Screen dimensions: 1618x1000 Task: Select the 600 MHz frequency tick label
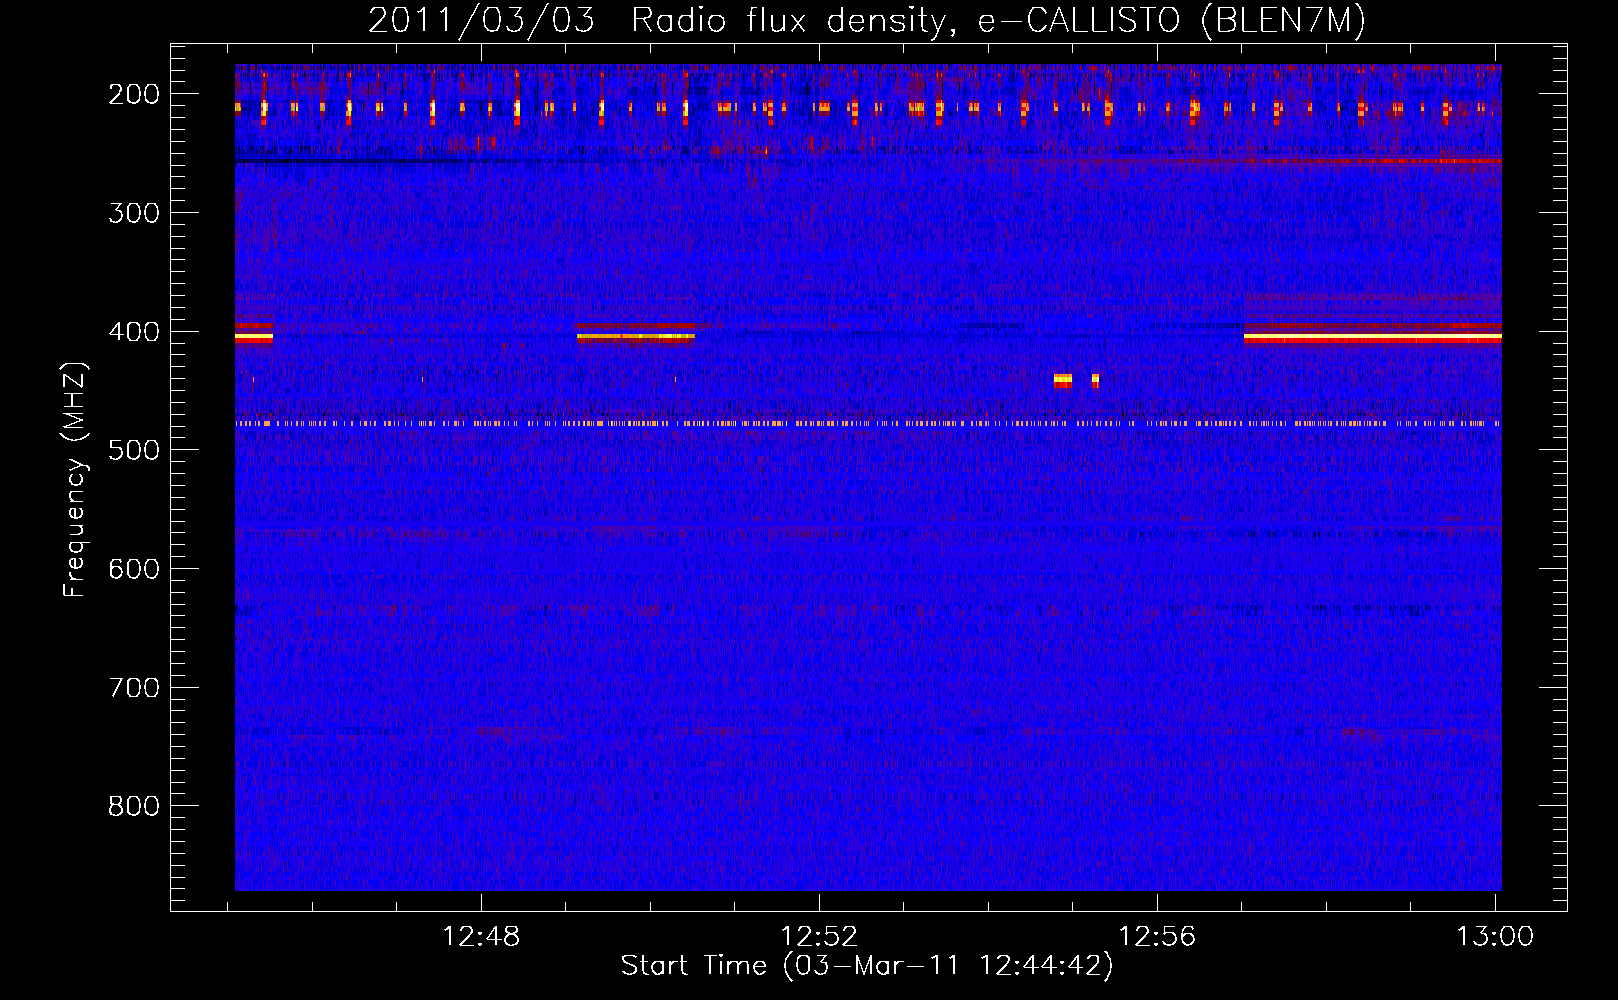134,569
